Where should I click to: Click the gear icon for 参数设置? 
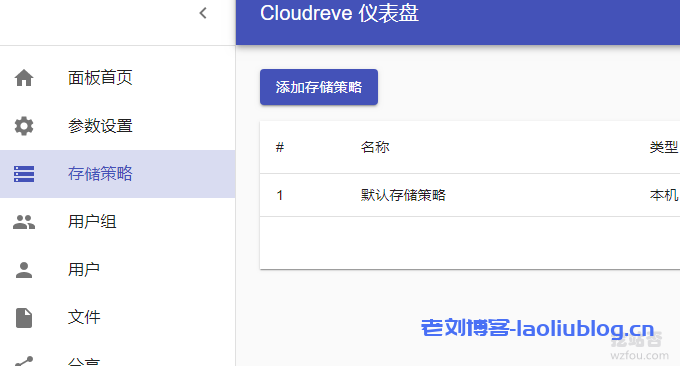[24, 126]
